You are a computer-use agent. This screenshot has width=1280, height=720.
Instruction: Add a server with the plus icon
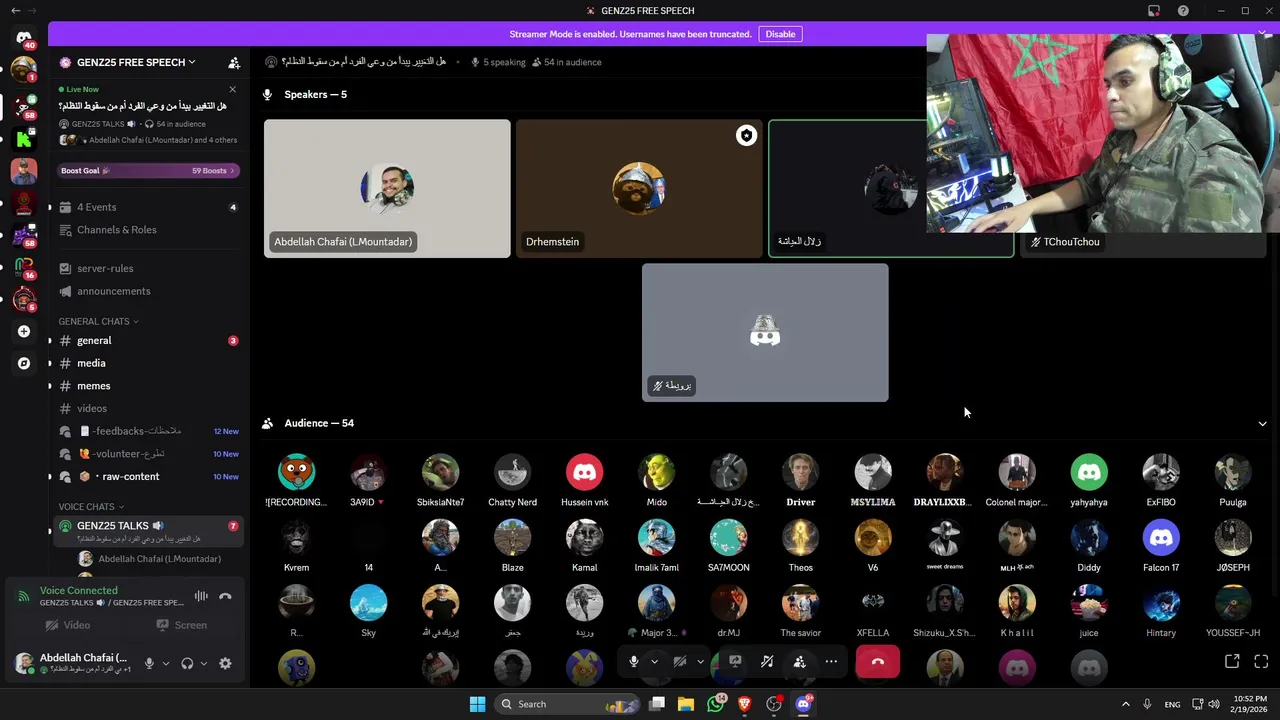click(24, 331)
